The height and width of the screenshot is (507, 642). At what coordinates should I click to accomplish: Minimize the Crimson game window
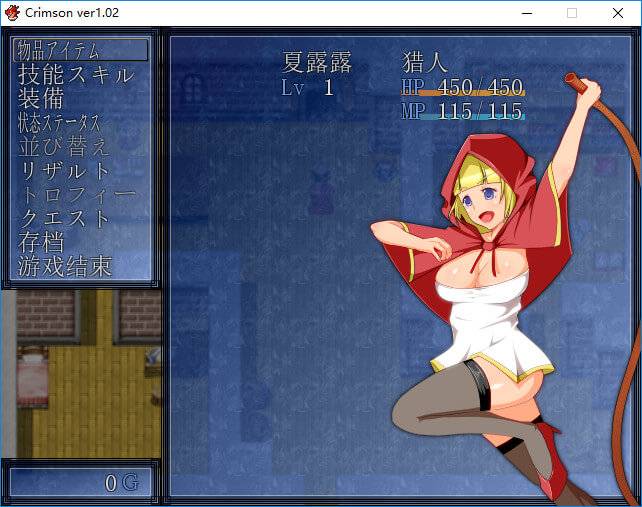[x=525, y=13]
